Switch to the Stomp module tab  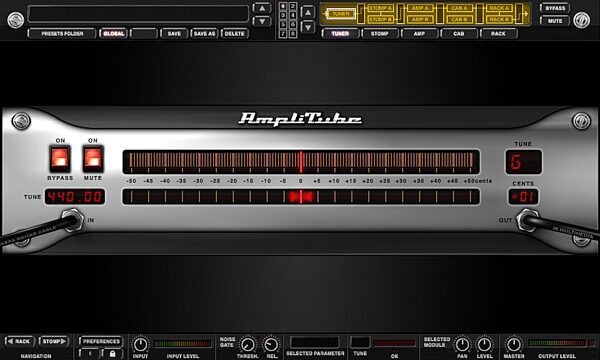[380, 34]
